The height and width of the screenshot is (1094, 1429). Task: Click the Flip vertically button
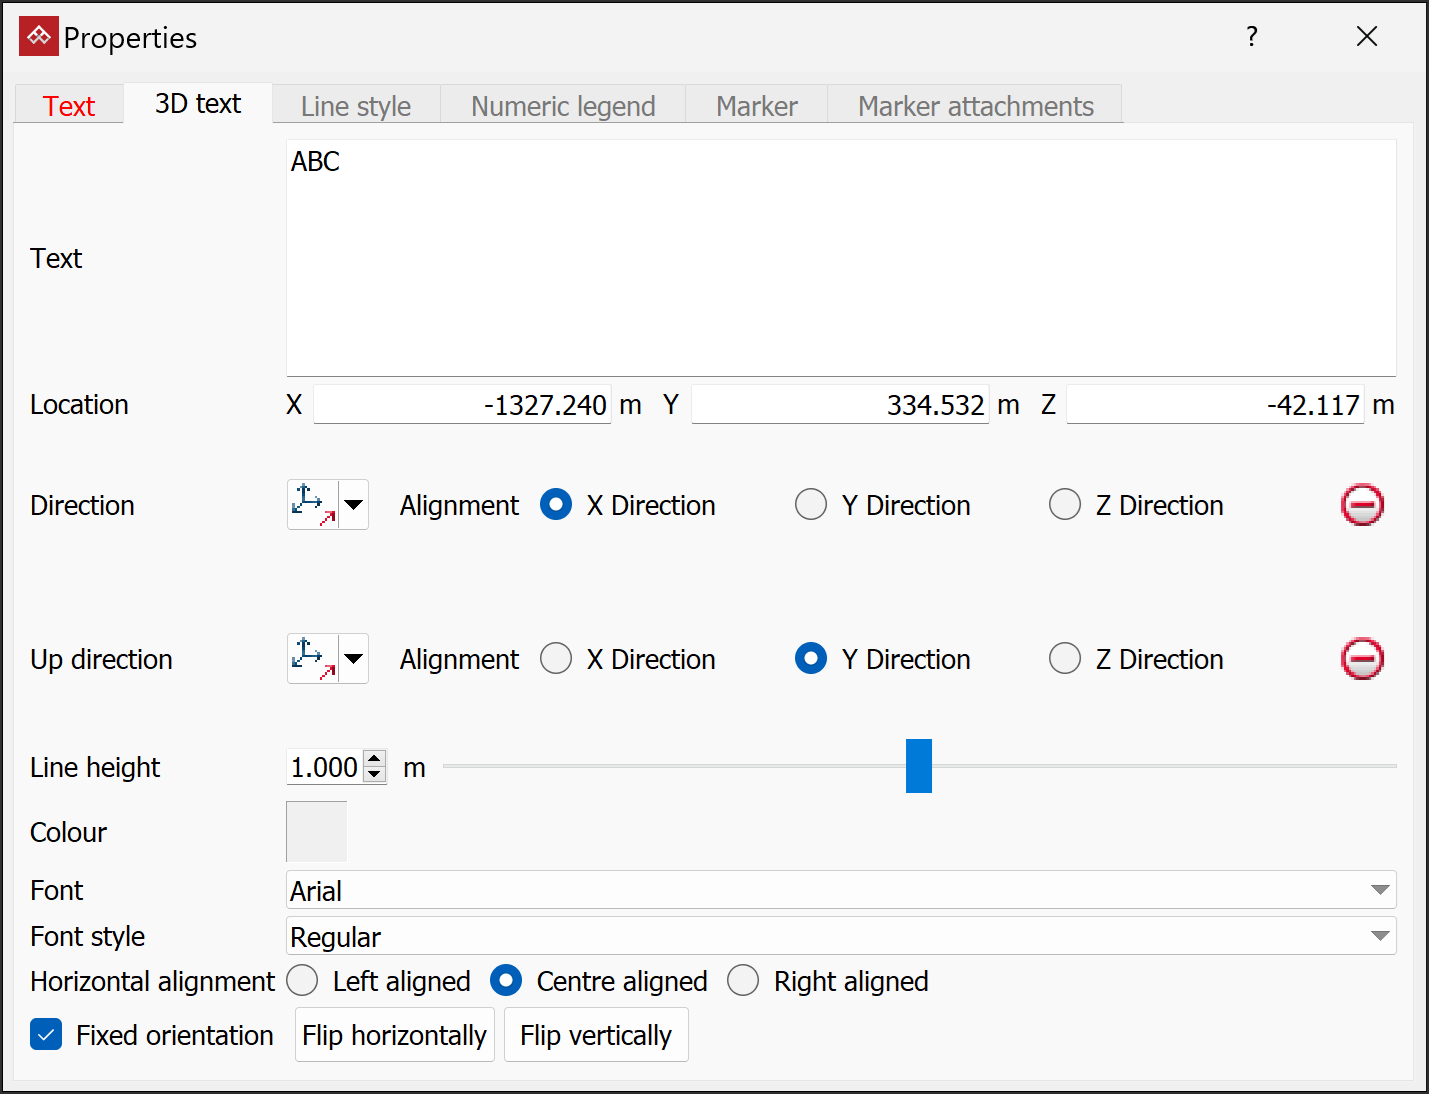[x=596, y=1035]
